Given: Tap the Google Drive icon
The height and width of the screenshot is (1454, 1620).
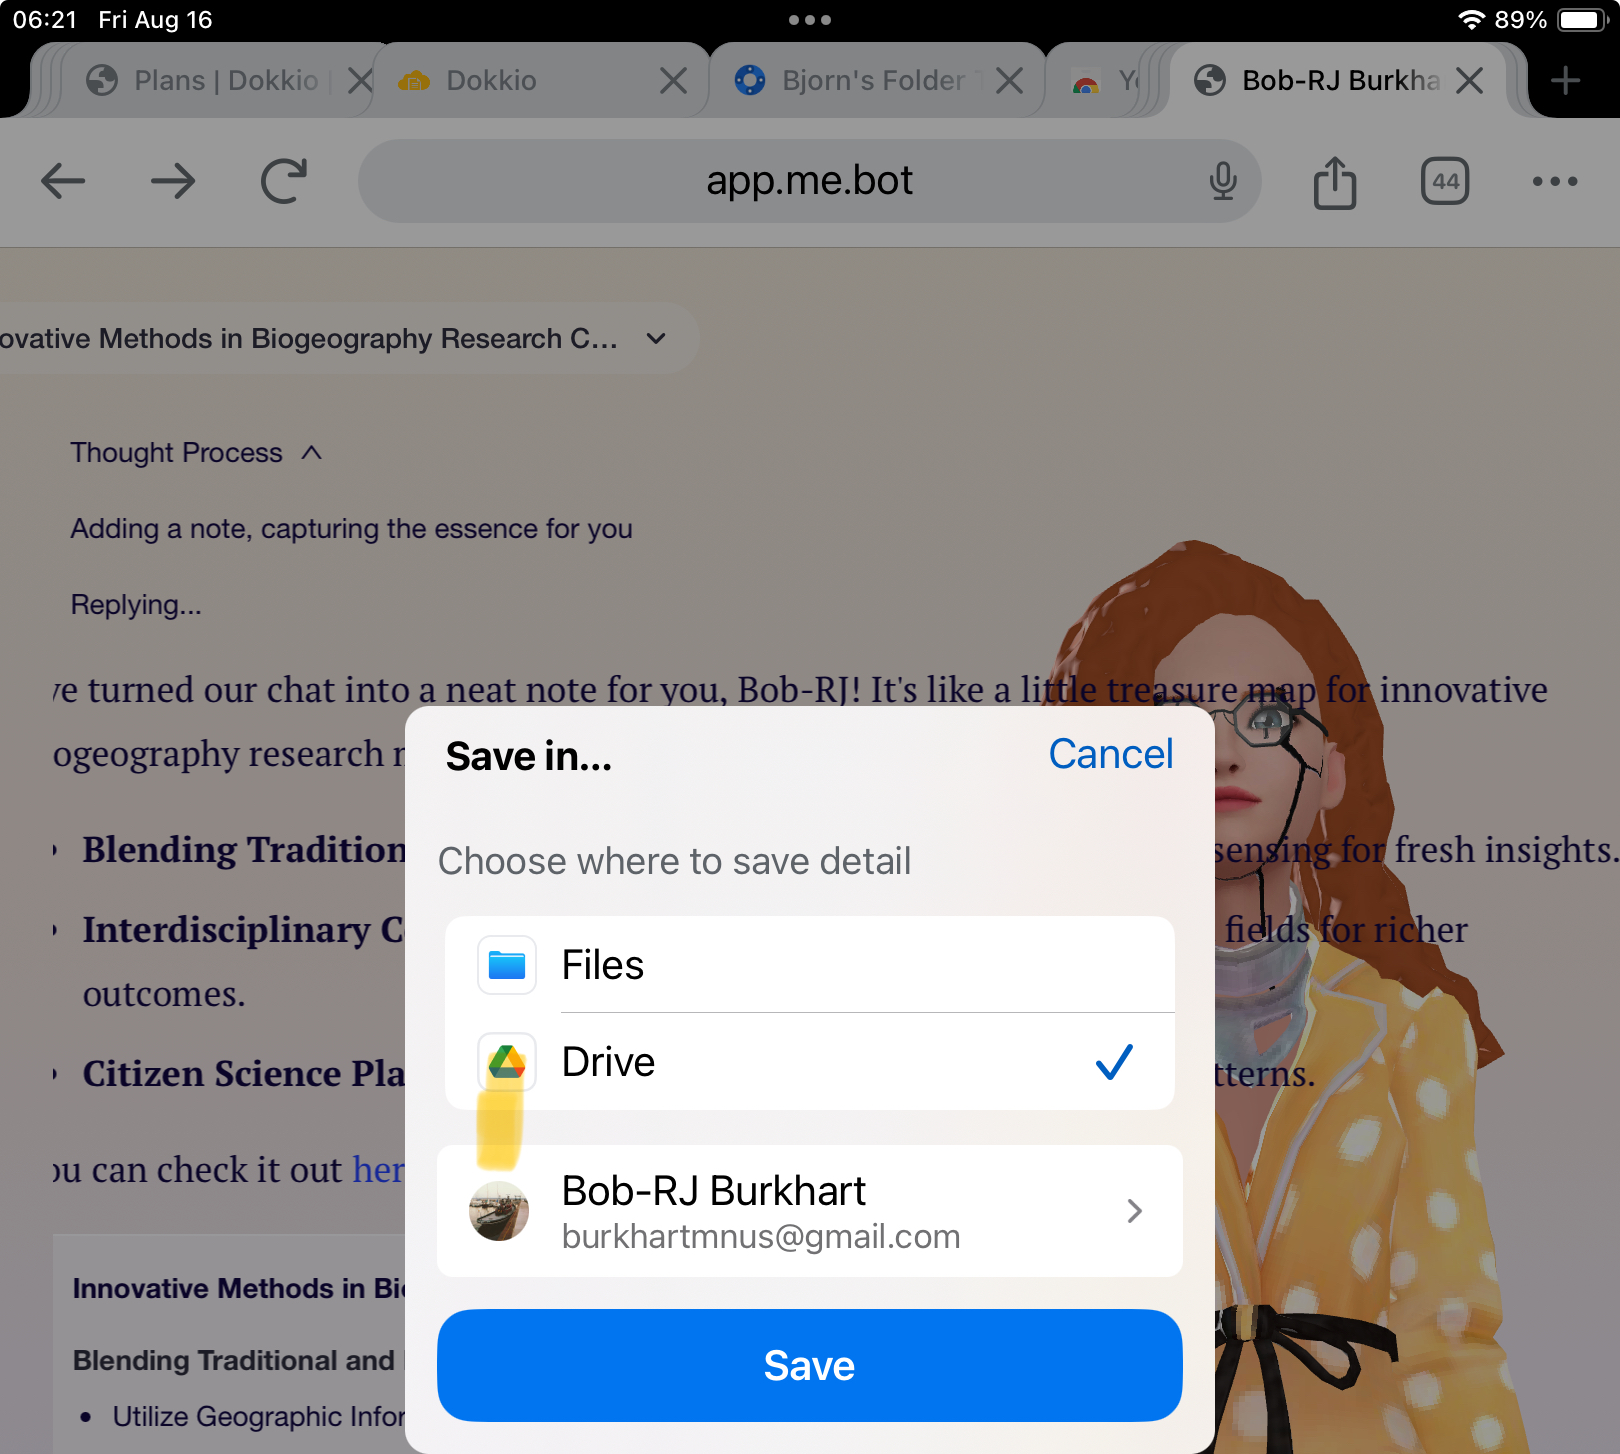Looking at the screenshot, I should [507, 1062].
